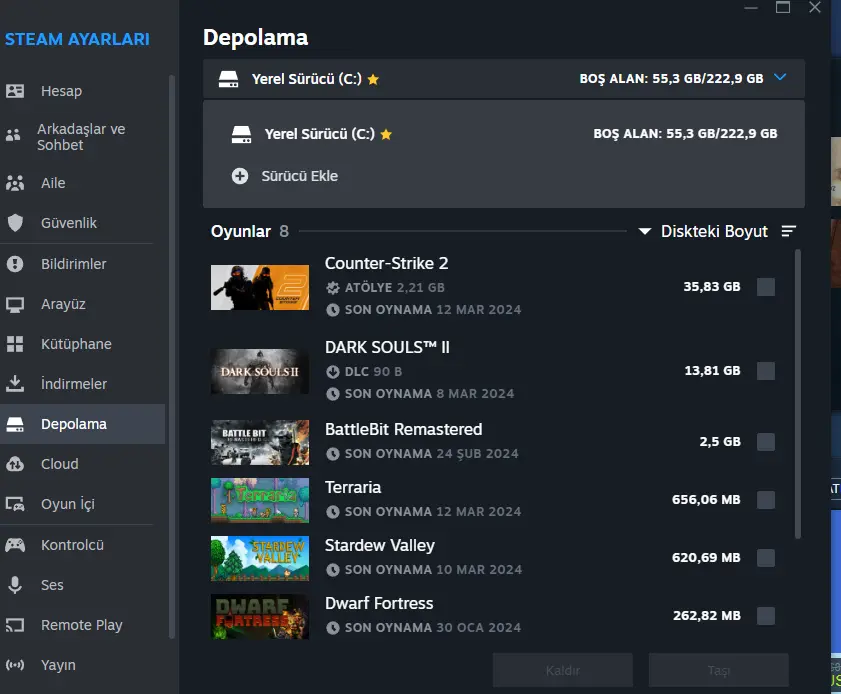Screen dimensions: 841x694
Task: Click the sort order lines icon next to Diskteki Boyut
Action: [788, 231]
